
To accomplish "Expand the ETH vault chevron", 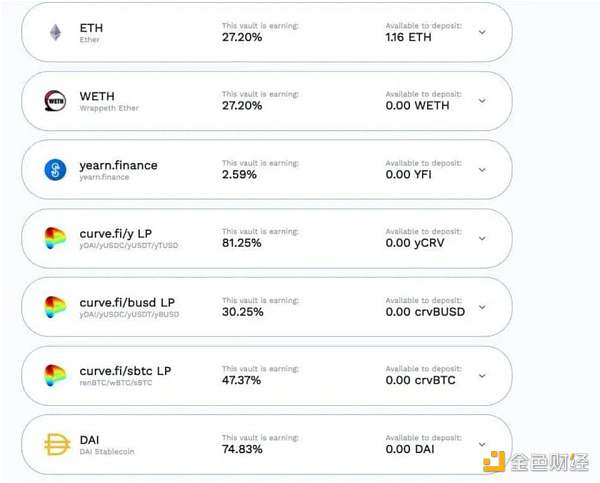I will pos(482,32).
